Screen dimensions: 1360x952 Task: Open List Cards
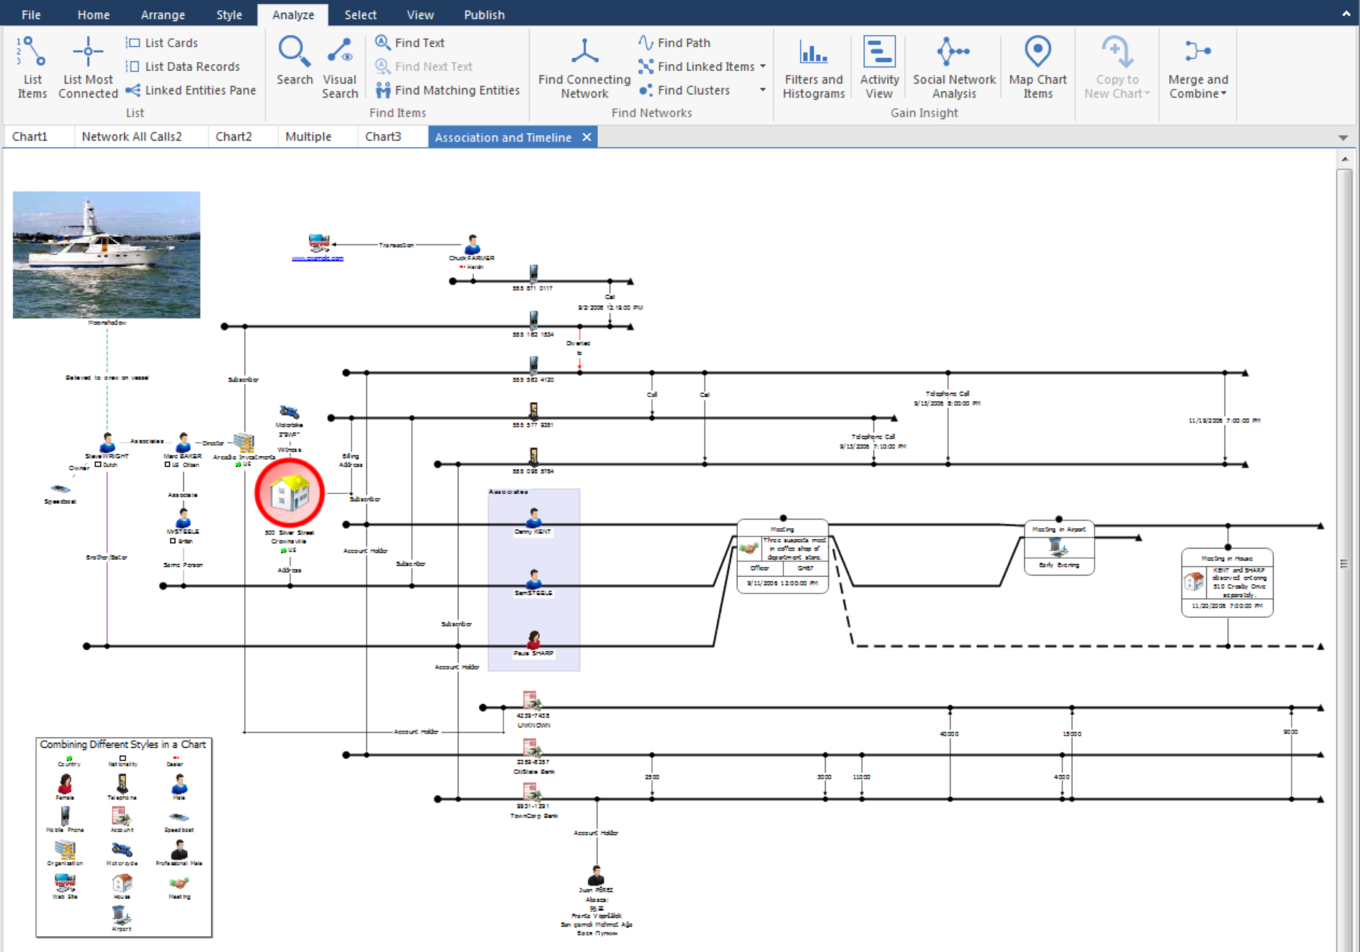(x=161, y=43)
